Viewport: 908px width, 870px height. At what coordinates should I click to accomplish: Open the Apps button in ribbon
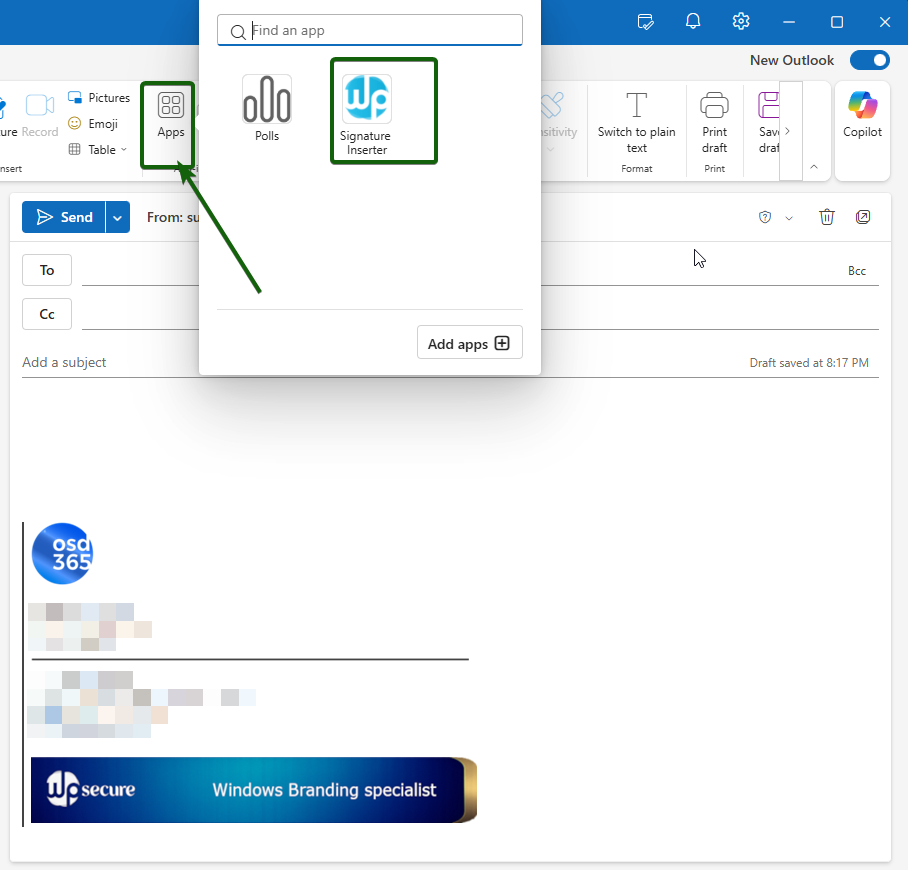click(170, 116)
